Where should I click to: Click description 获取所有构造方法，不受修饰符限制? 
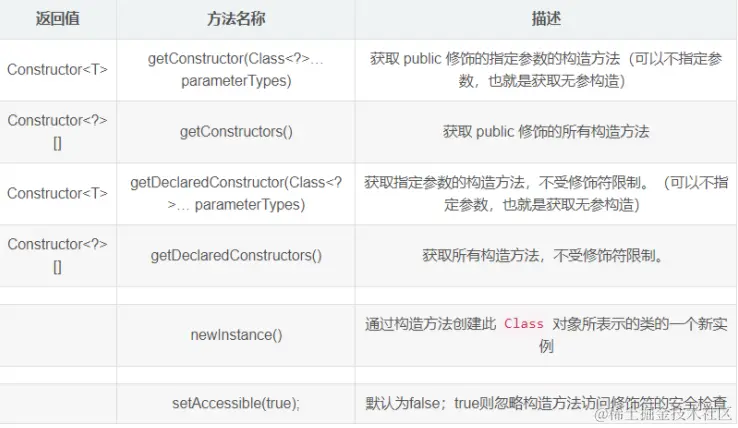546,255
